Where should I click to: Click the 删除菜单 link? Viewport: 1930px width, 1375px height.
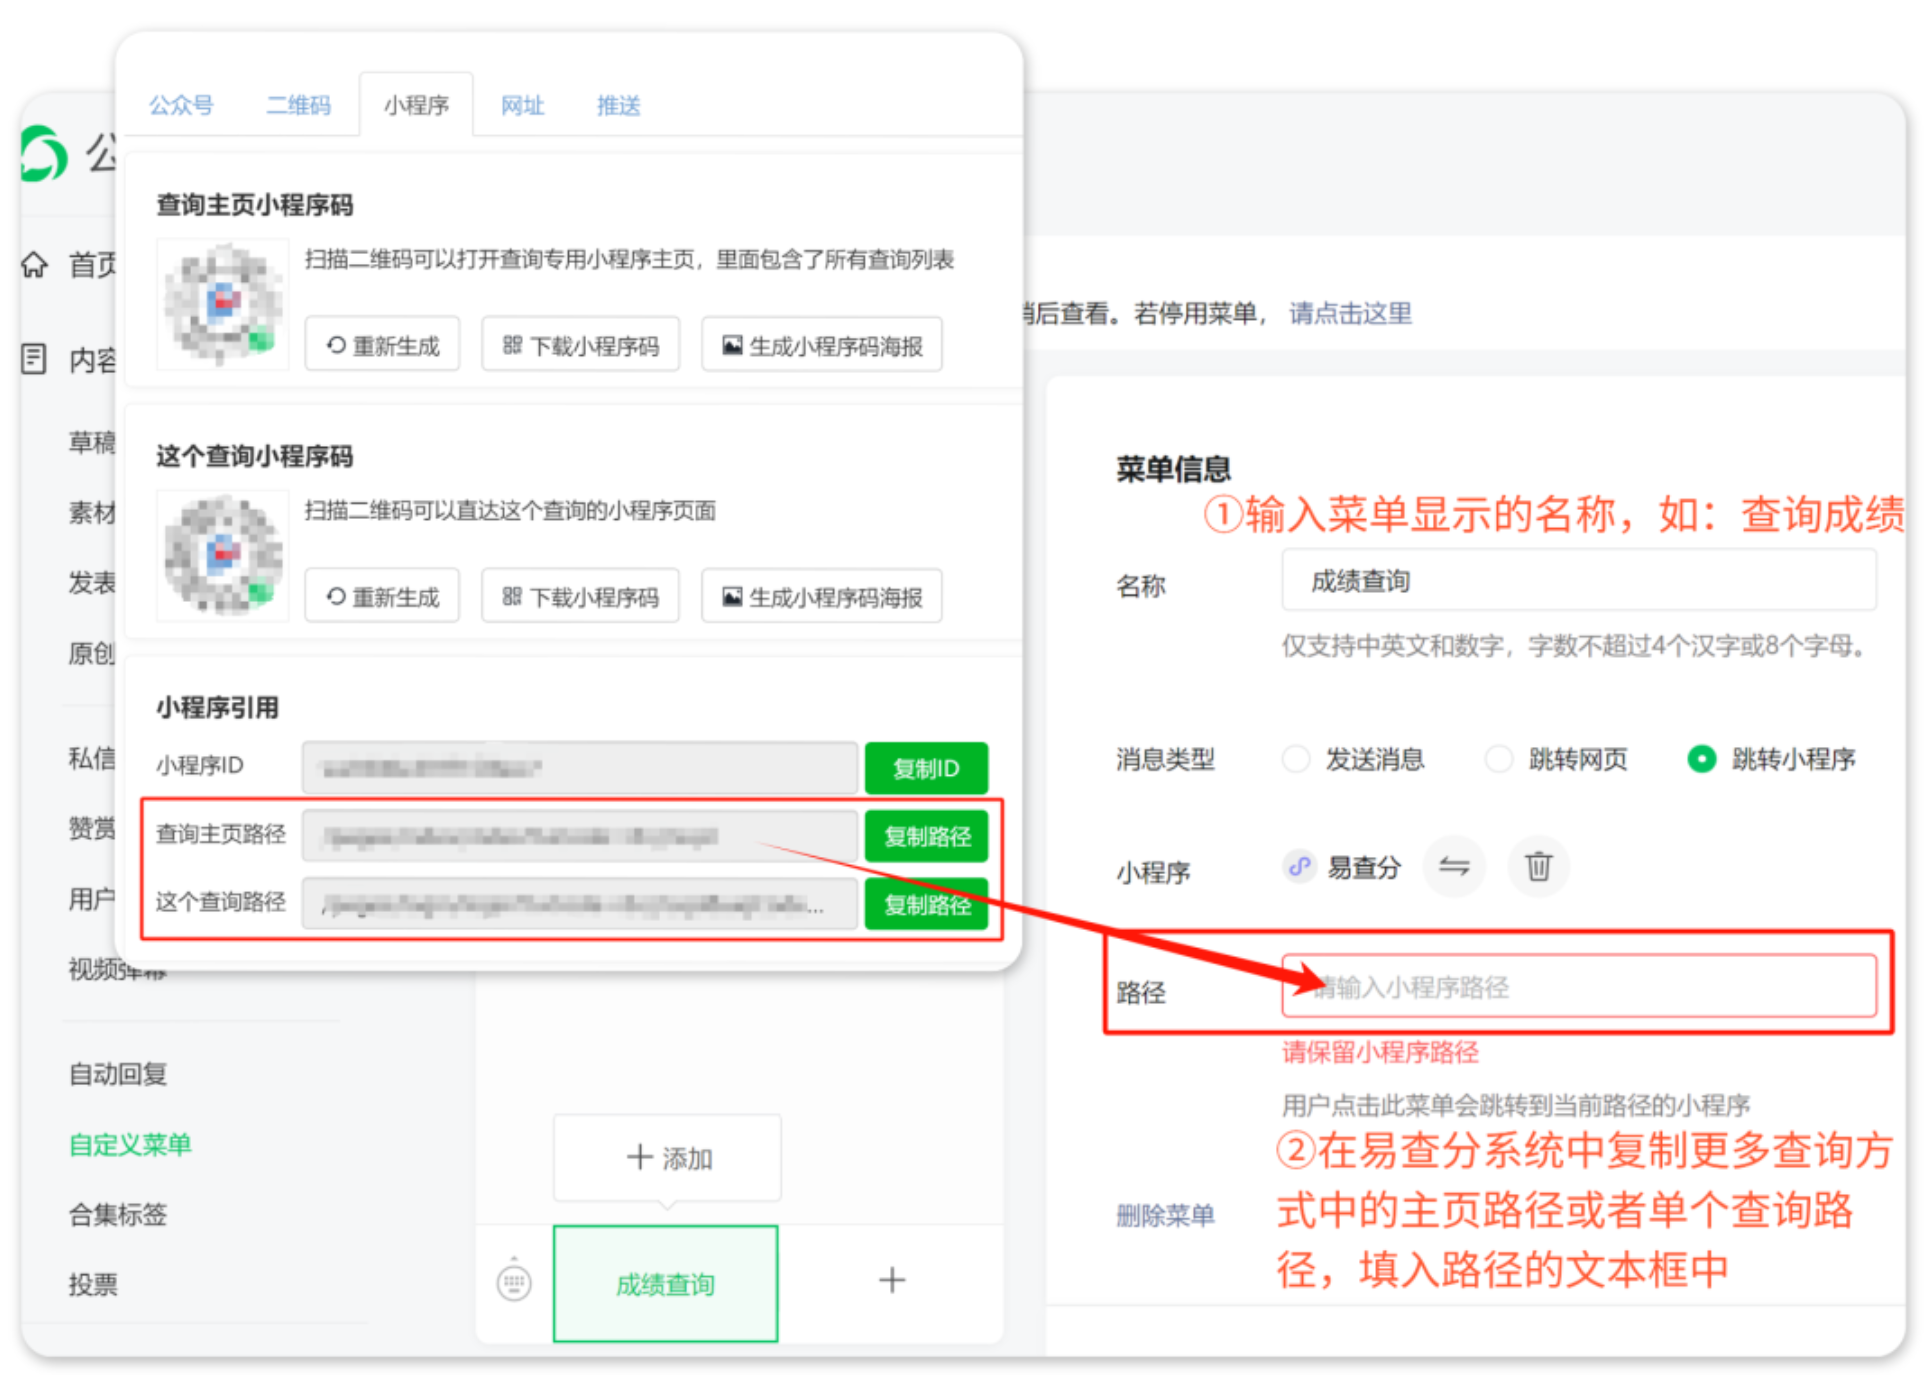coord(1165,1215)
